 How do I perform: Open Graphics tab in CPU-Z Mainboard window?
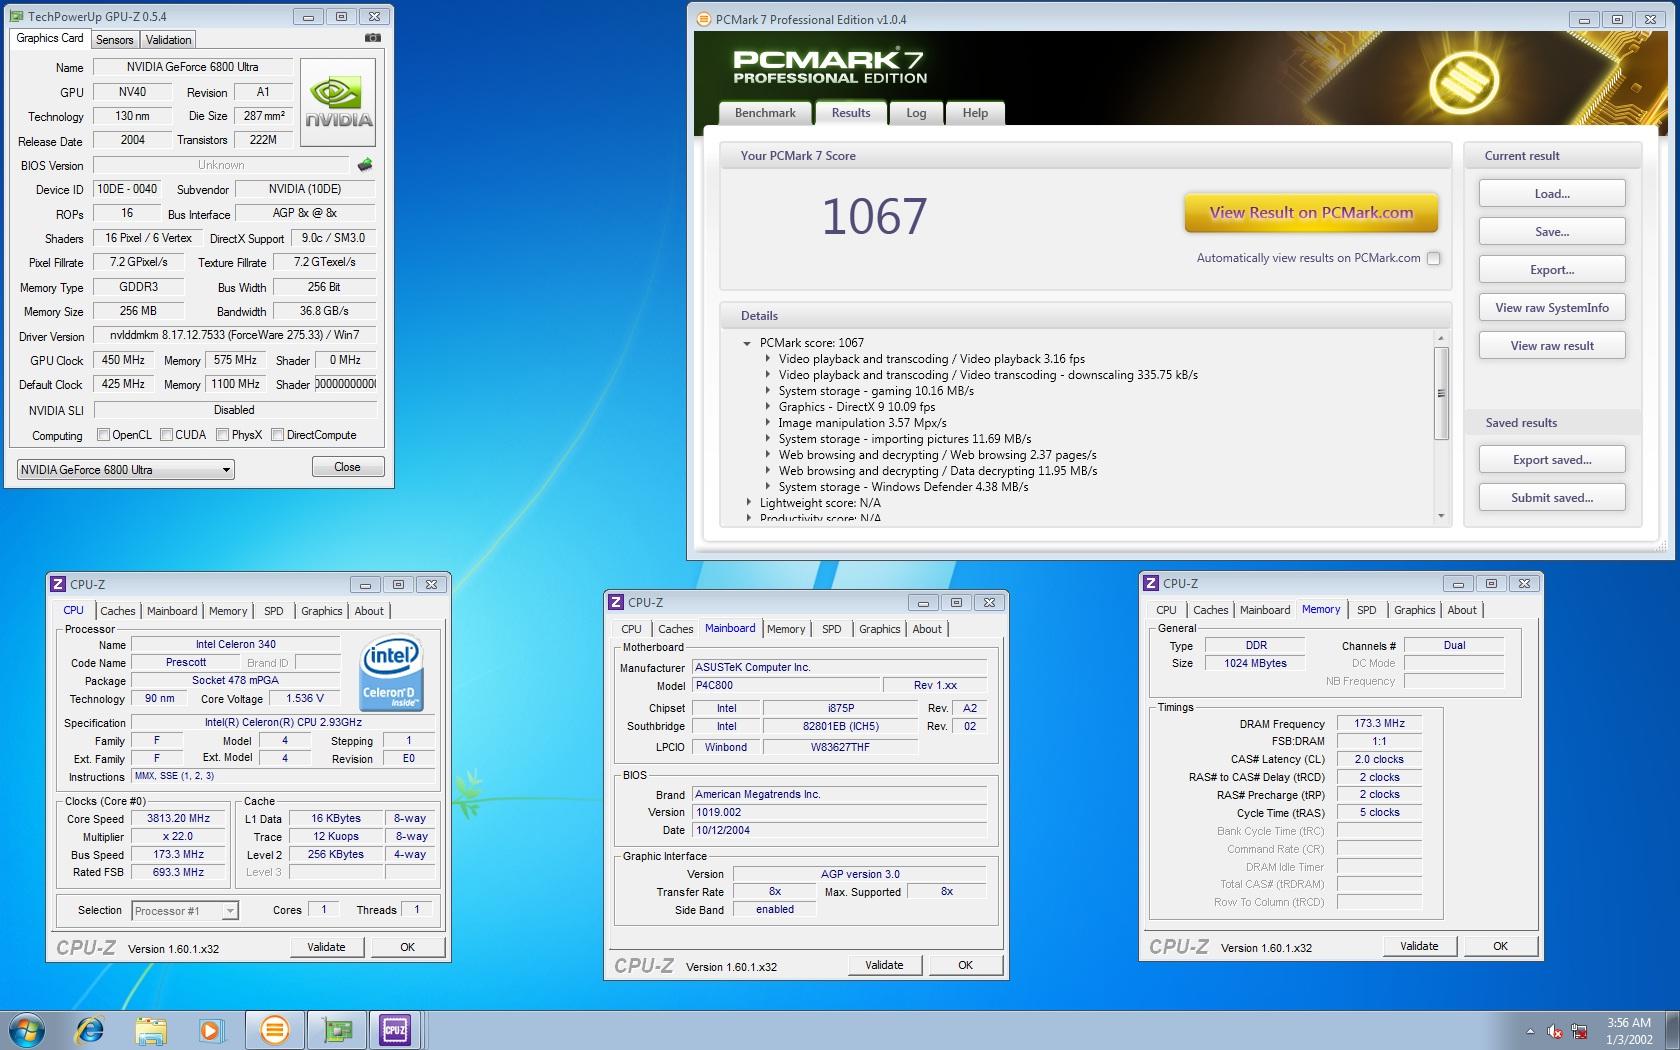879,629
